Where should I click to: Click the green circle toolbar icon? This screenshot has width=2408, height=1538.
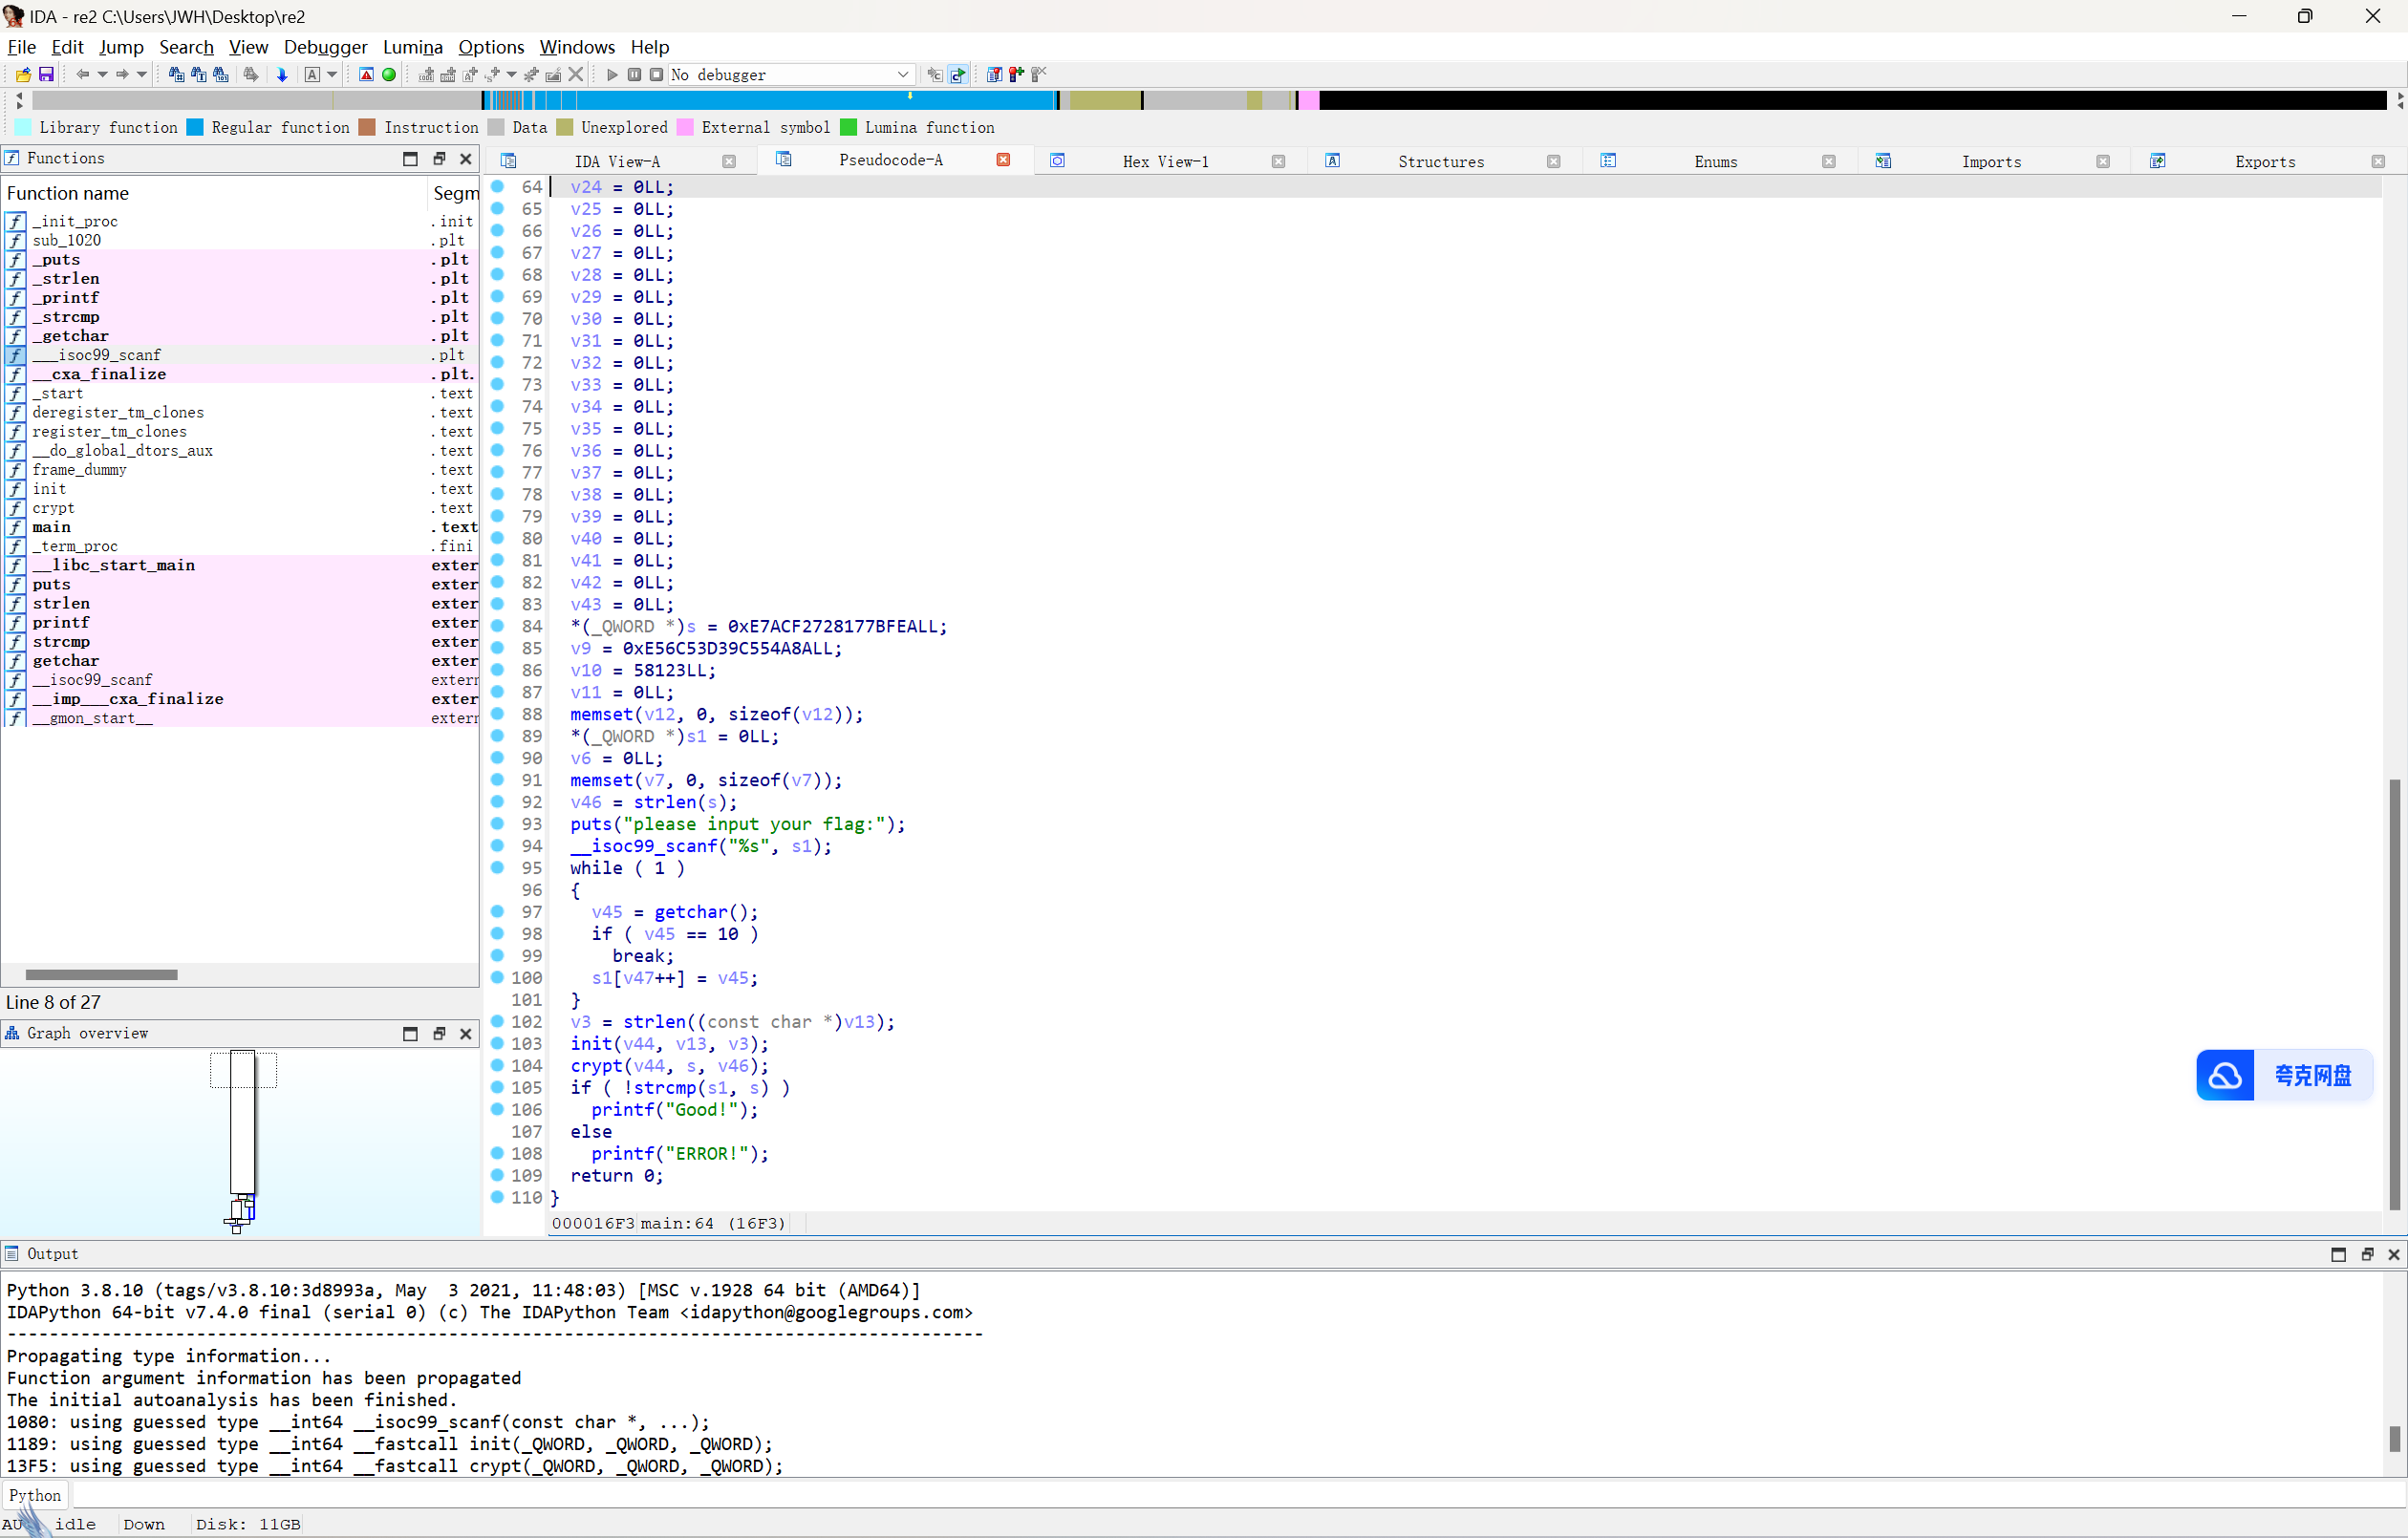(x=389, y=75)
